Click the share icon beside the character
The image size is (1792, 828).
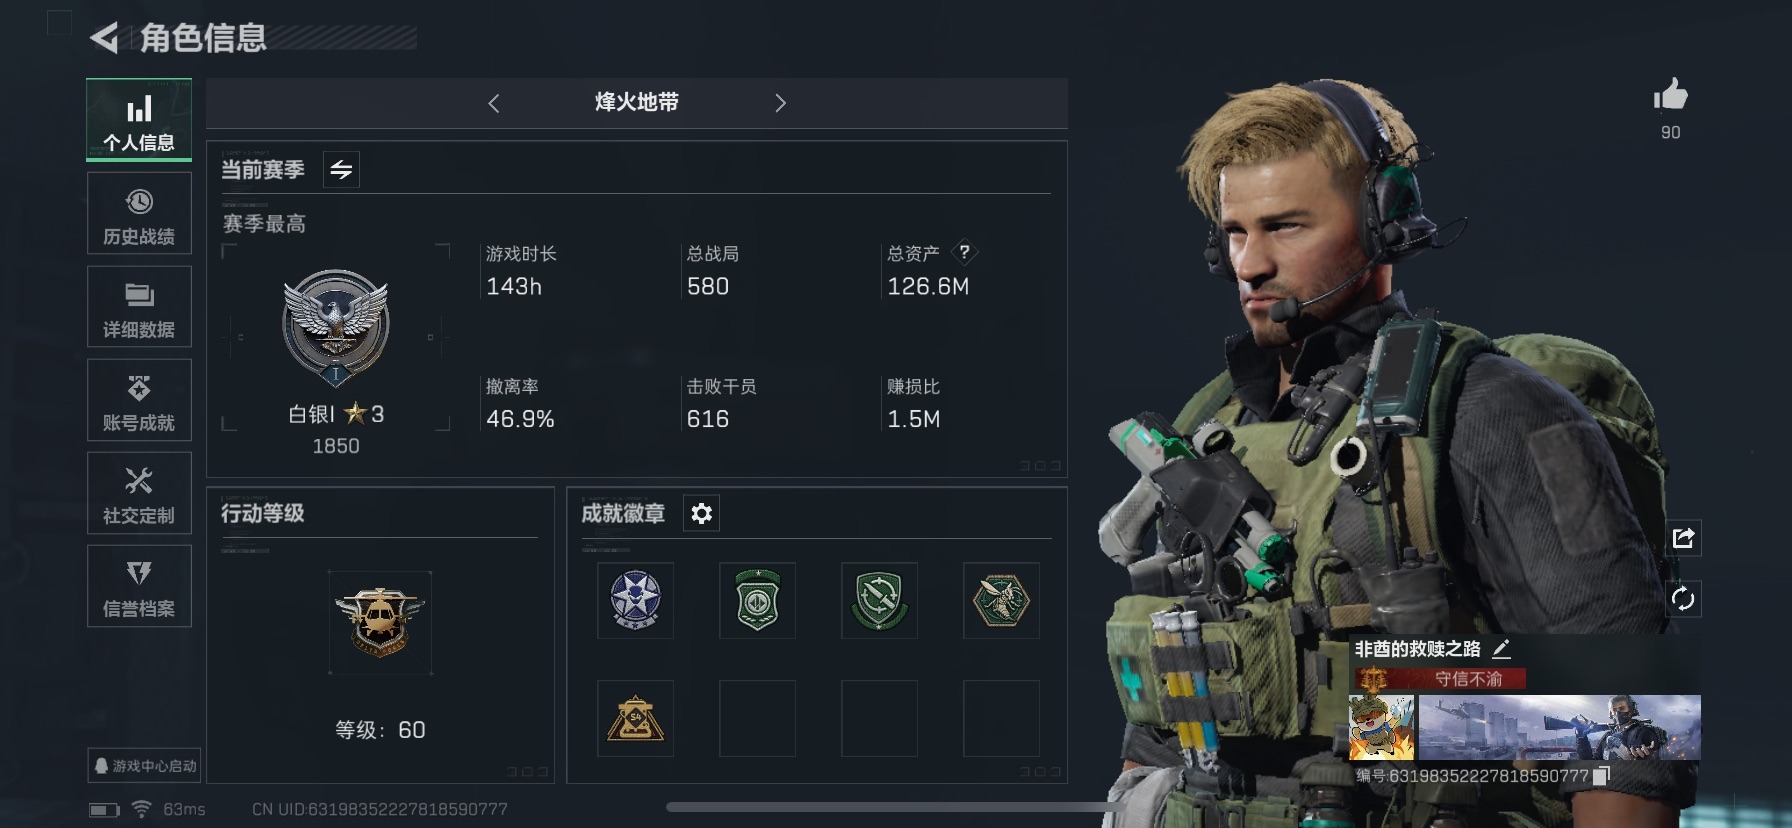pyautogui.click(x=1683, y=538)
